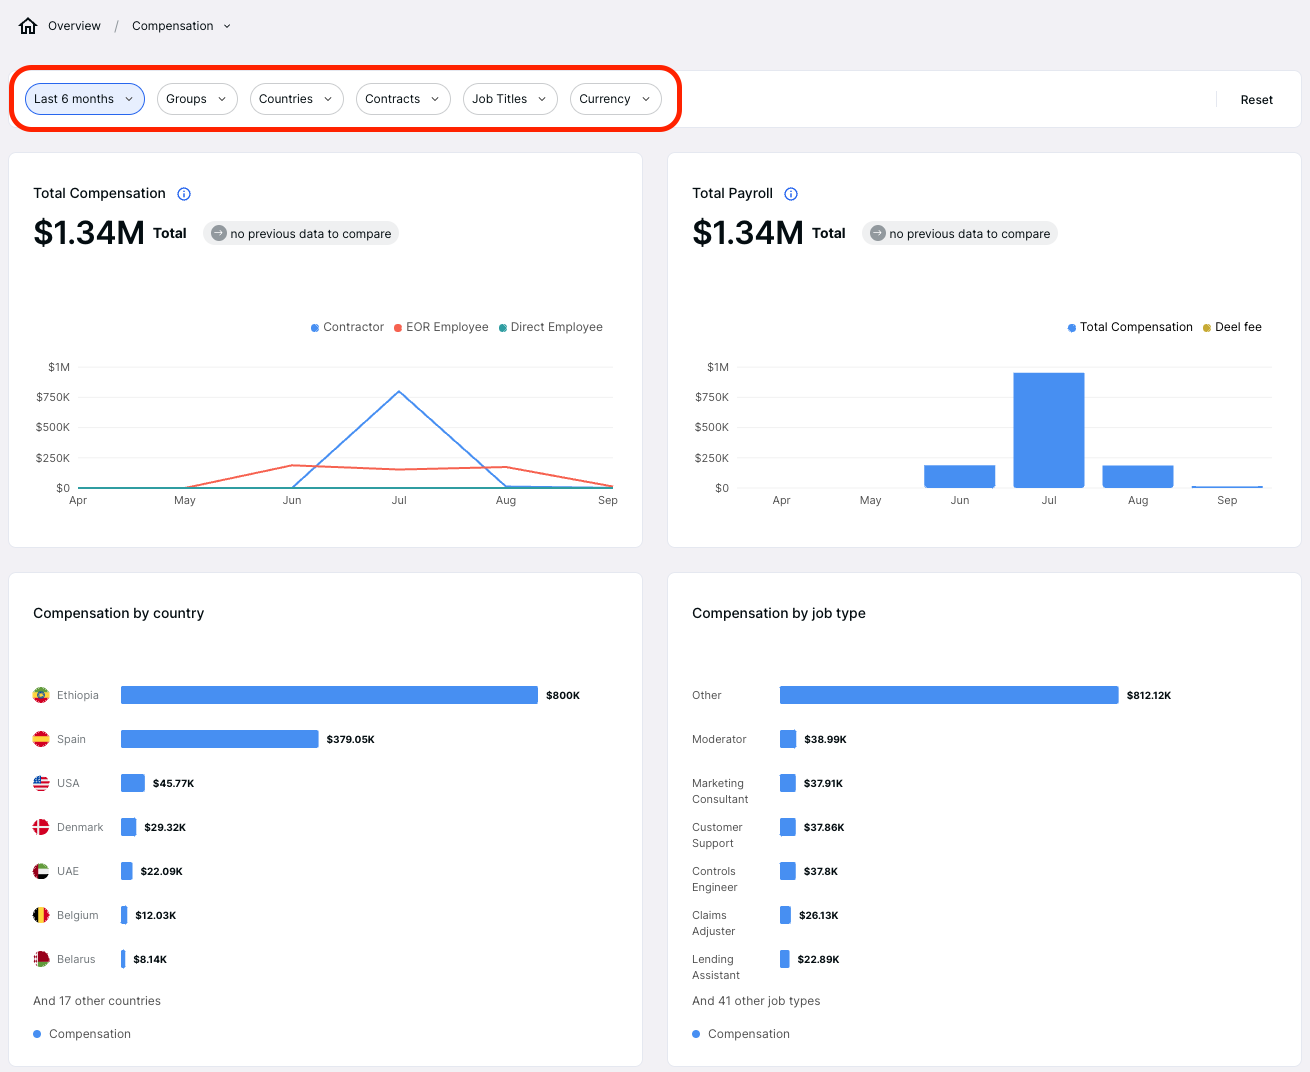
Task: Click the Reset filters button
Action: pos(1256,99)
